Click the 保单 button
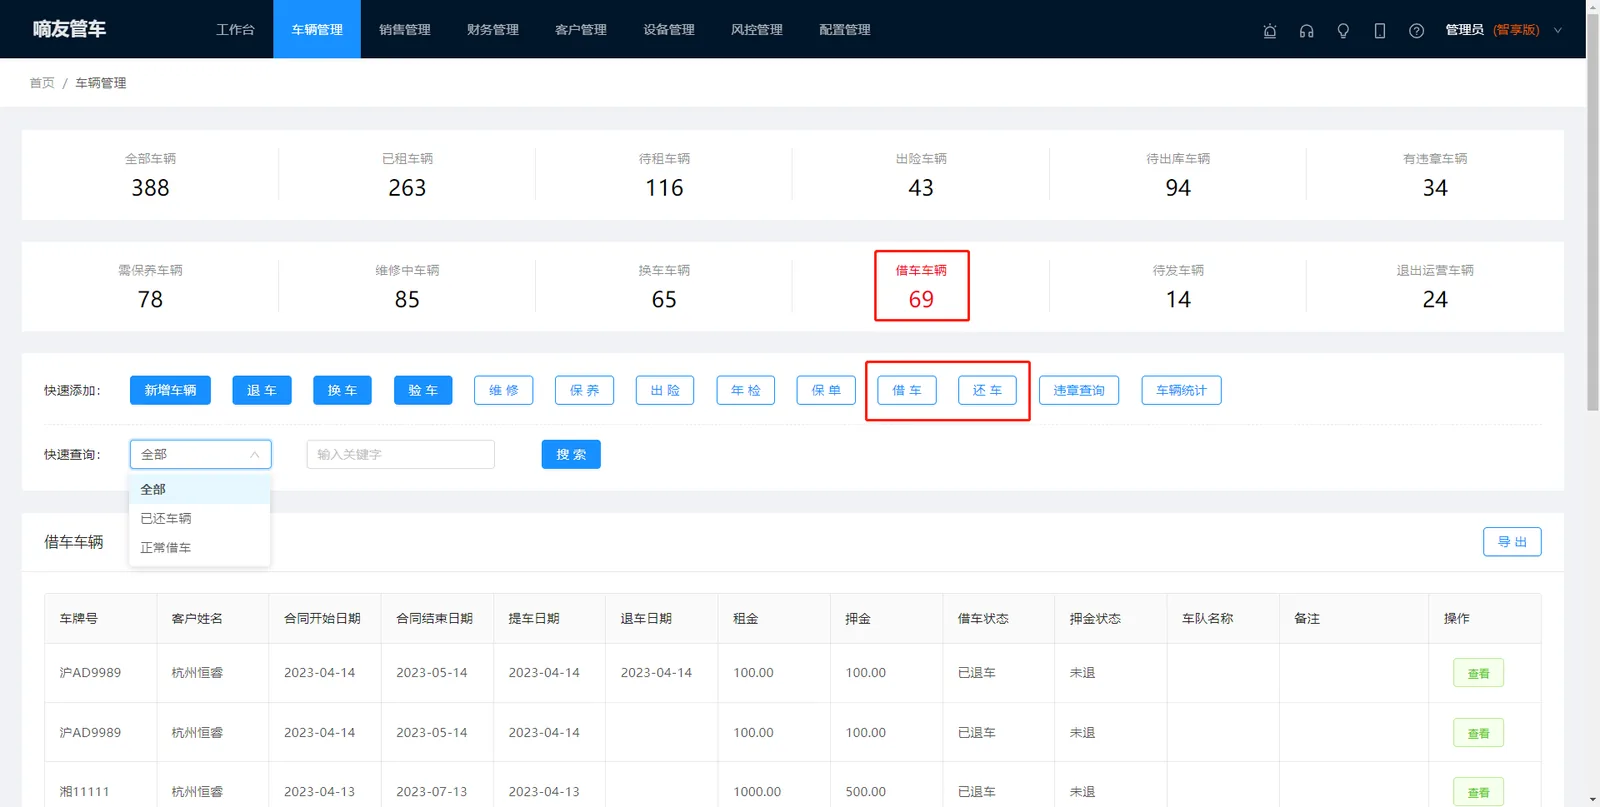 826,390
